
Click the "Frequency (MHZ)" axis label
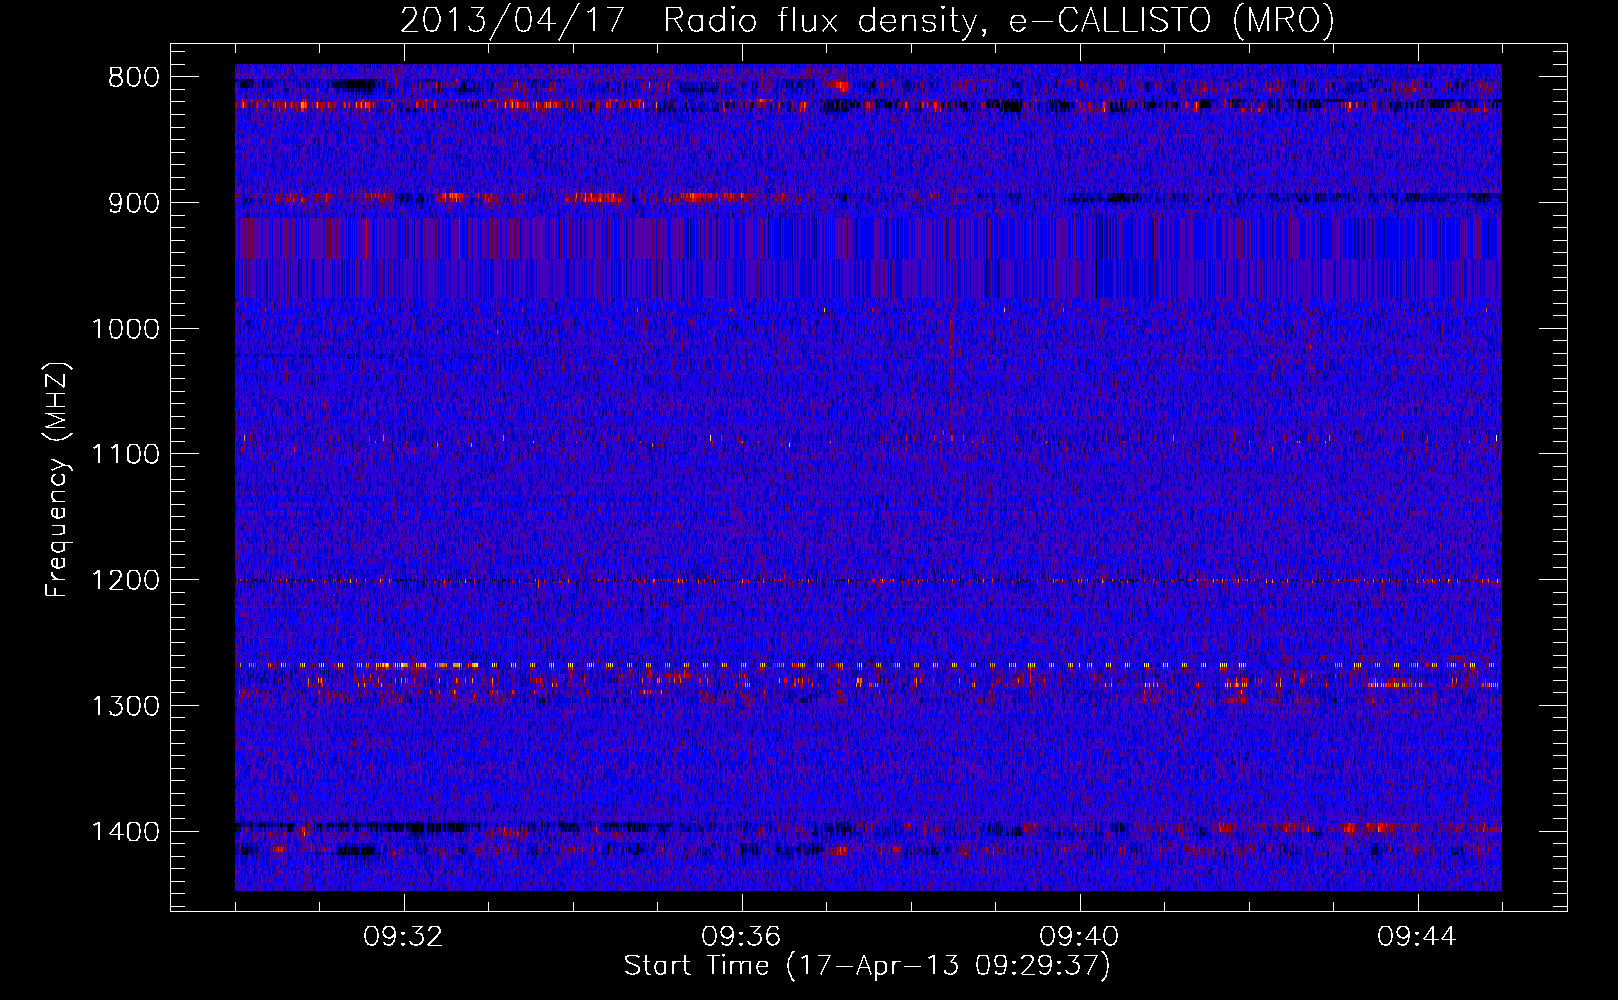tap(58, 479)
